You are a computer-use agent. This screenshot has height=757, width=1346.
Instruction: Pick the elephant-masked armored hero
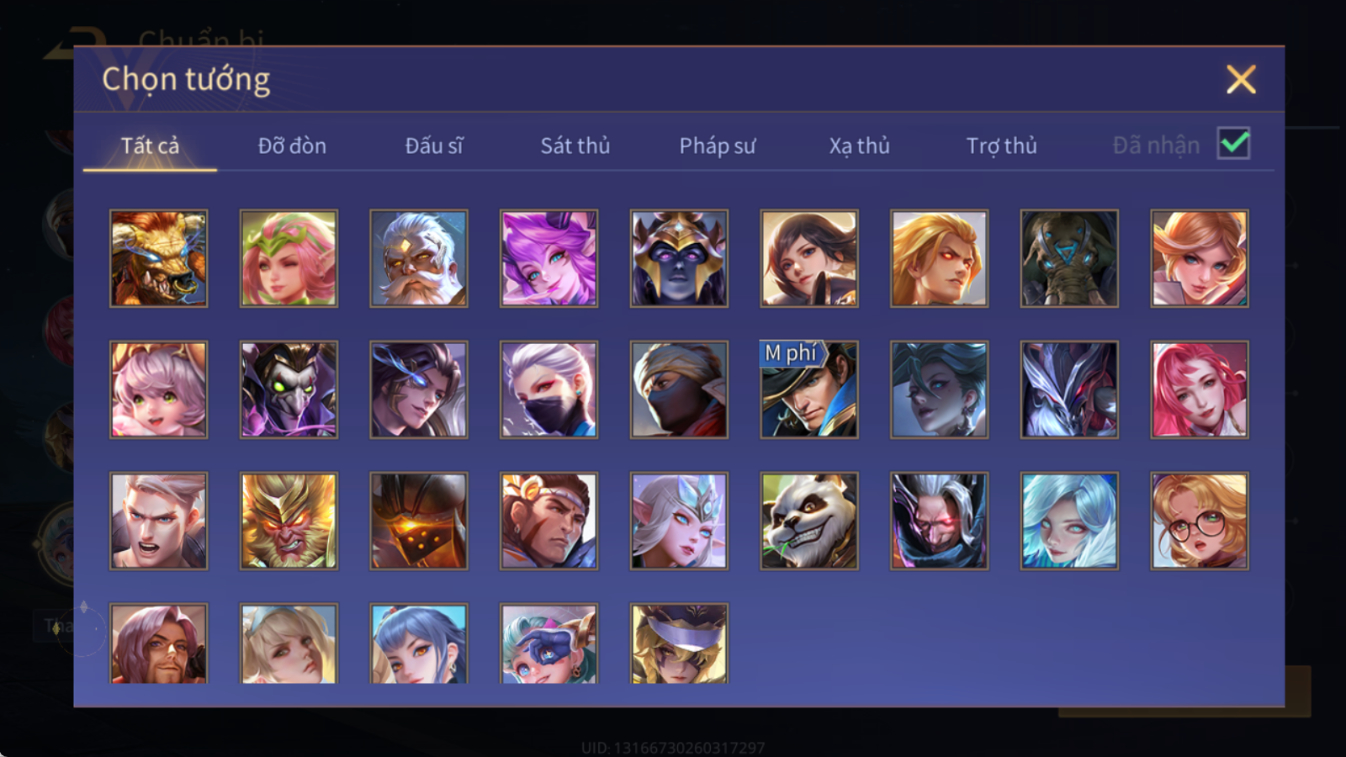[1069, 258]
